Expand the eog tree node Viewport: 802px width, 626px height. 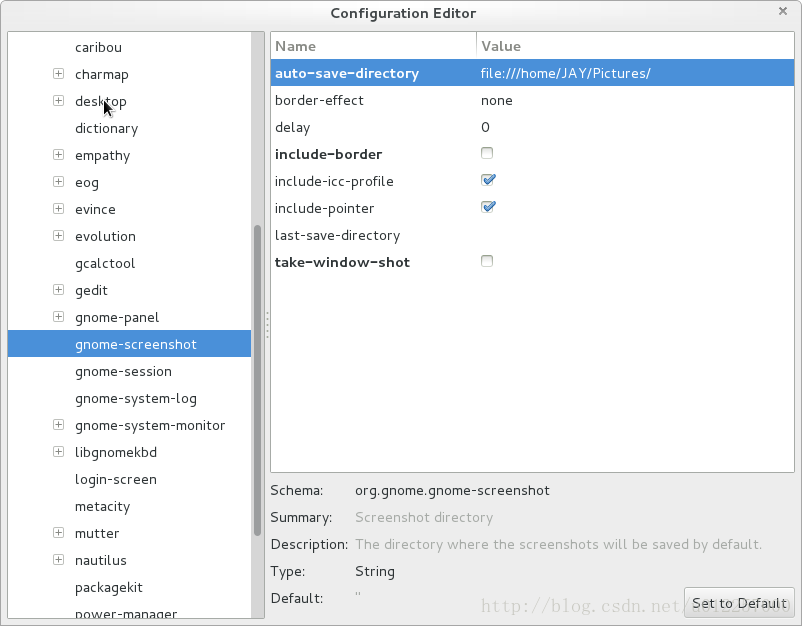tap(58, 182)
